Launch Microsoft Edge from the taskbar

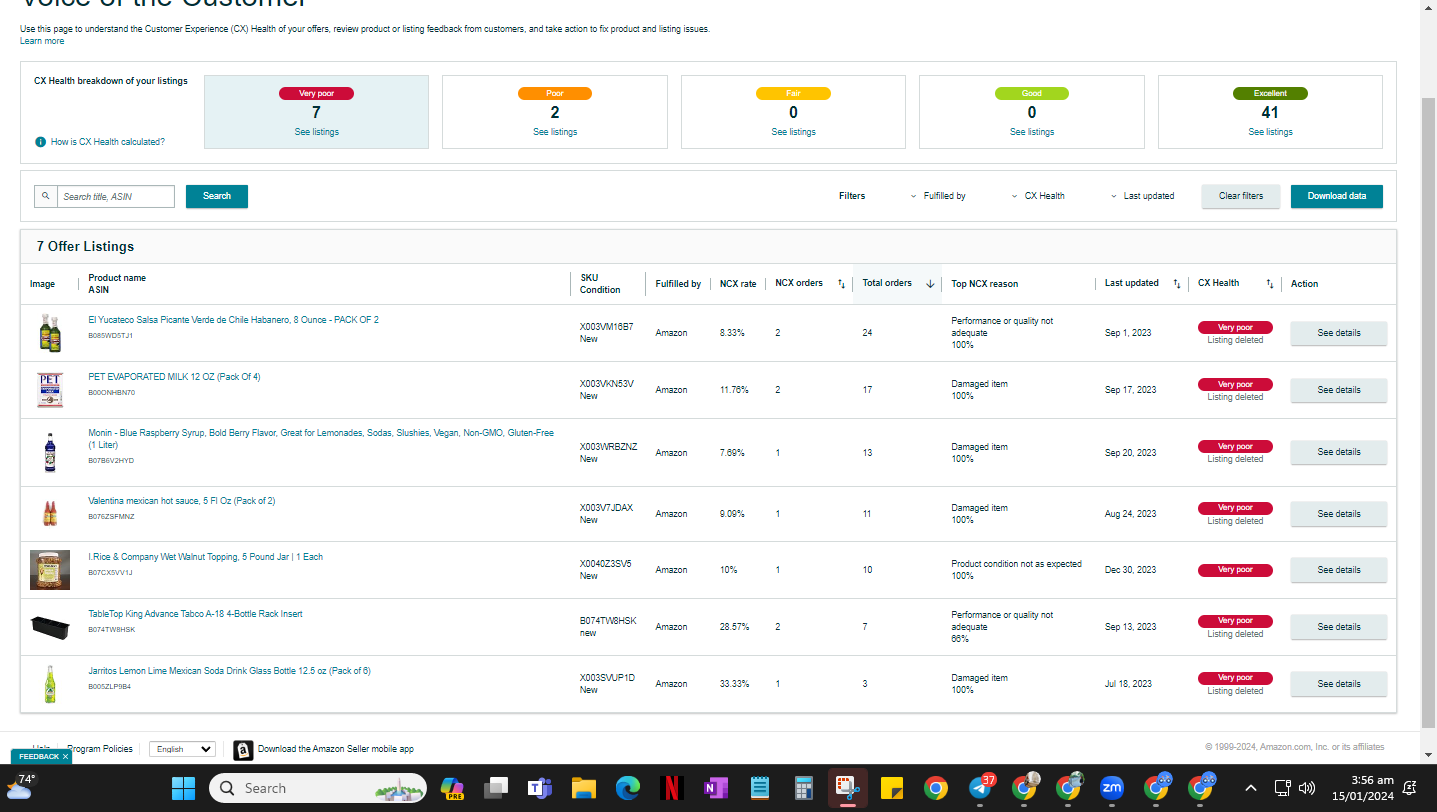tap(628, 788)
